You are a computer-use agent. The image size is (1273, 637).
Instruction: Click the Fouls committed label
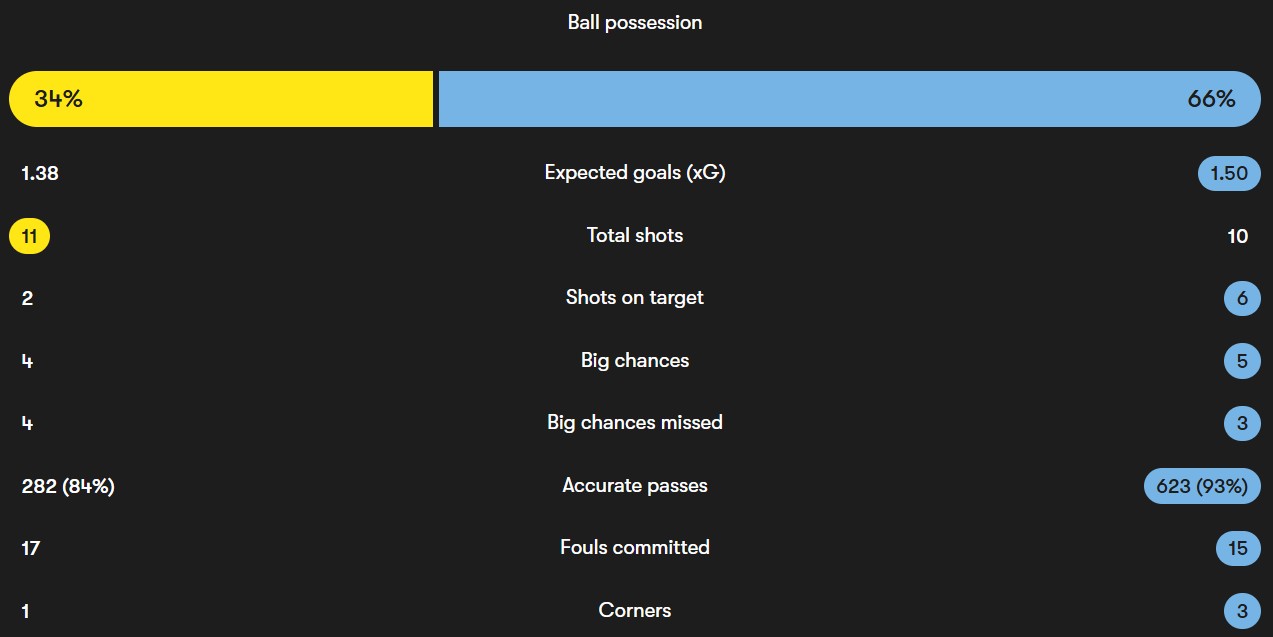click(x=635, y=548)
